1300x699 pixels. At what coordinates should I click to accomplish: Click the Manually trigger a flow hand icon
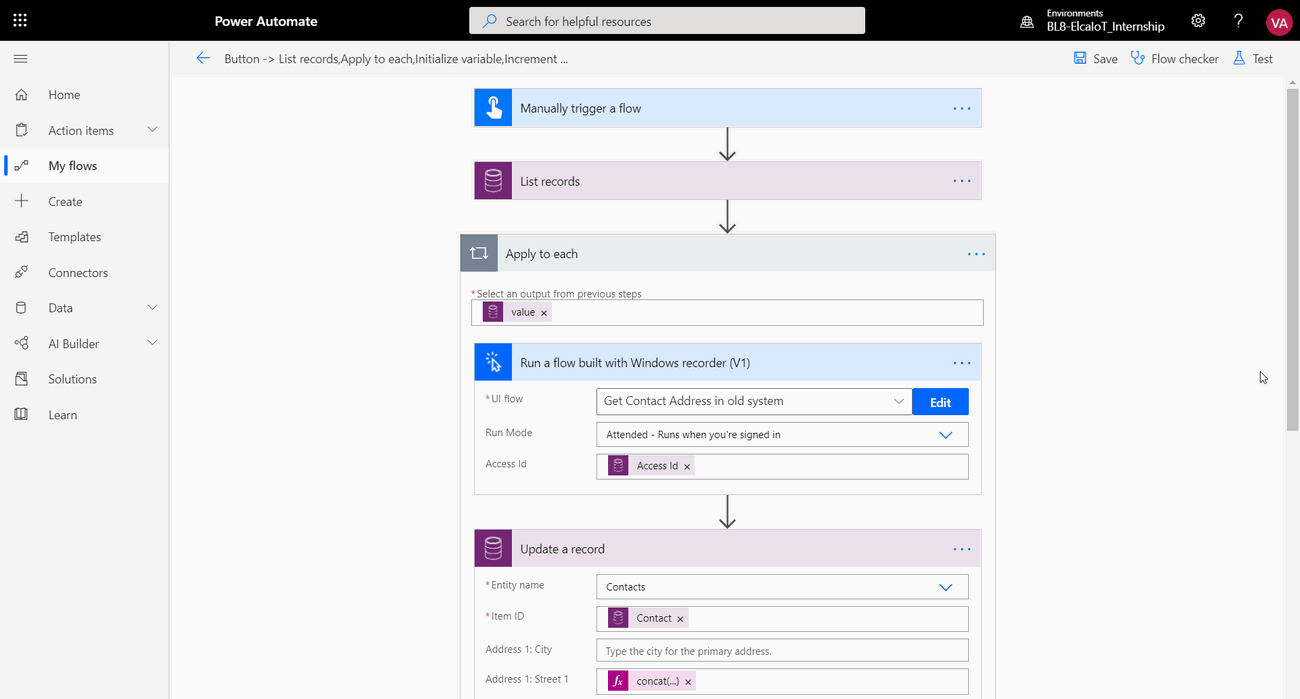coord(493,108)
